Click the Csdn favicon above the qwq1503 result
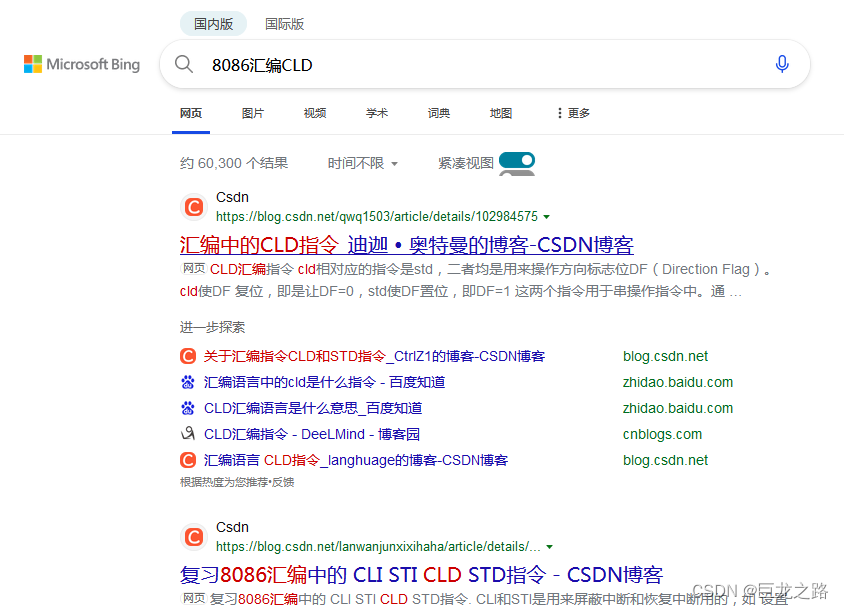The height and width of the screenshot is (609, 844). (x=194, y=207)
